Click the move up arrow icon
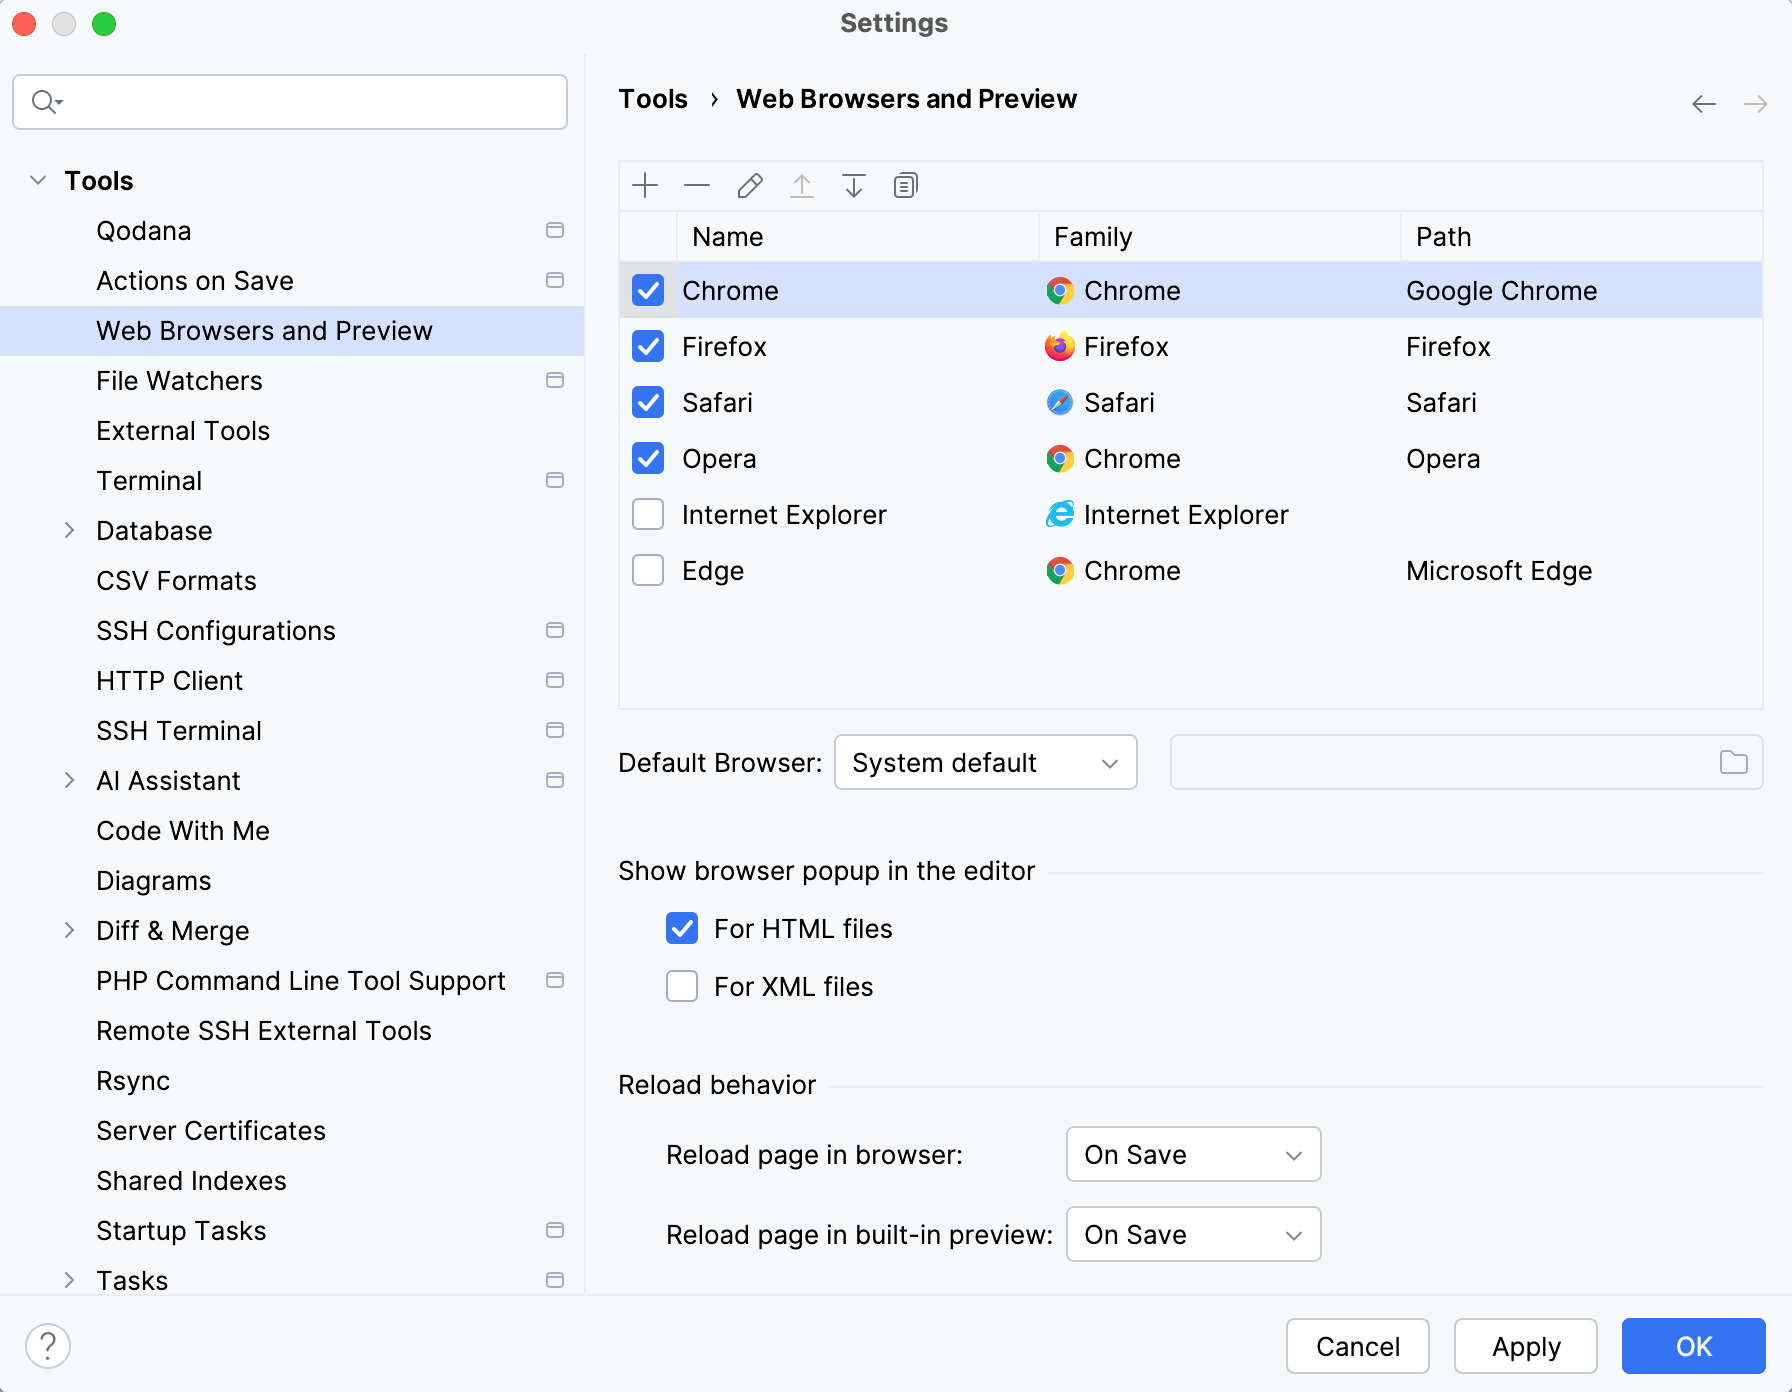 (801, 185)
